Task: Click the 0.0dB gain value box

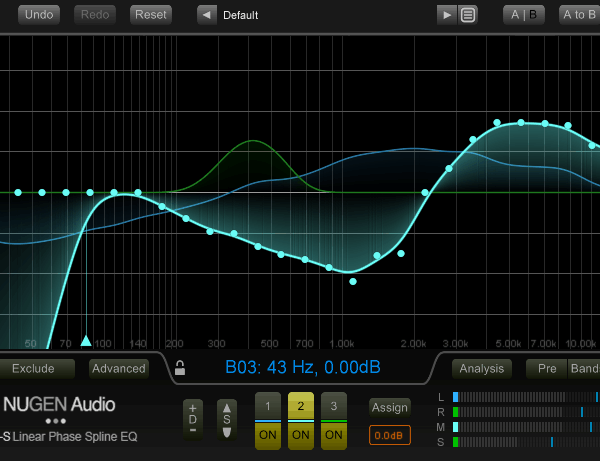Action: (x=390, y=436)
